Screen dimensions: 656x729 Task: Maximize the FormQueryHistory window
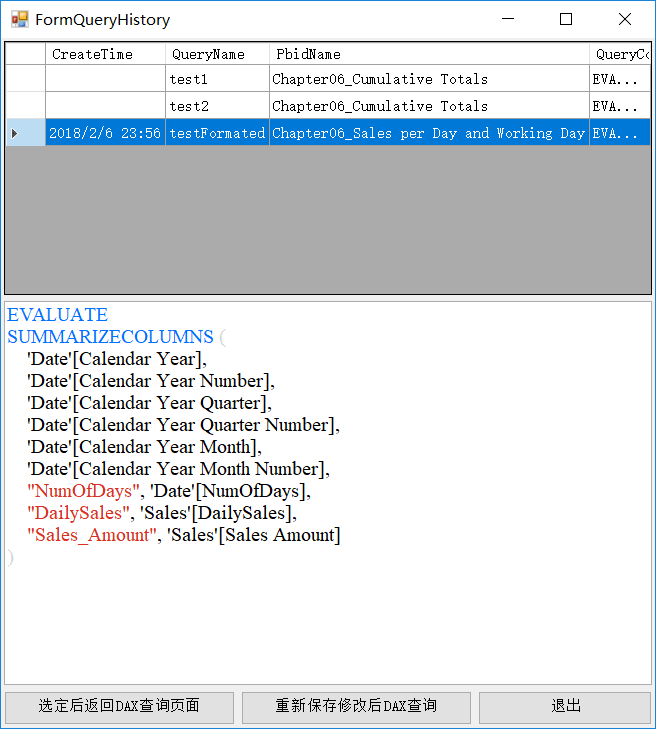566,19
